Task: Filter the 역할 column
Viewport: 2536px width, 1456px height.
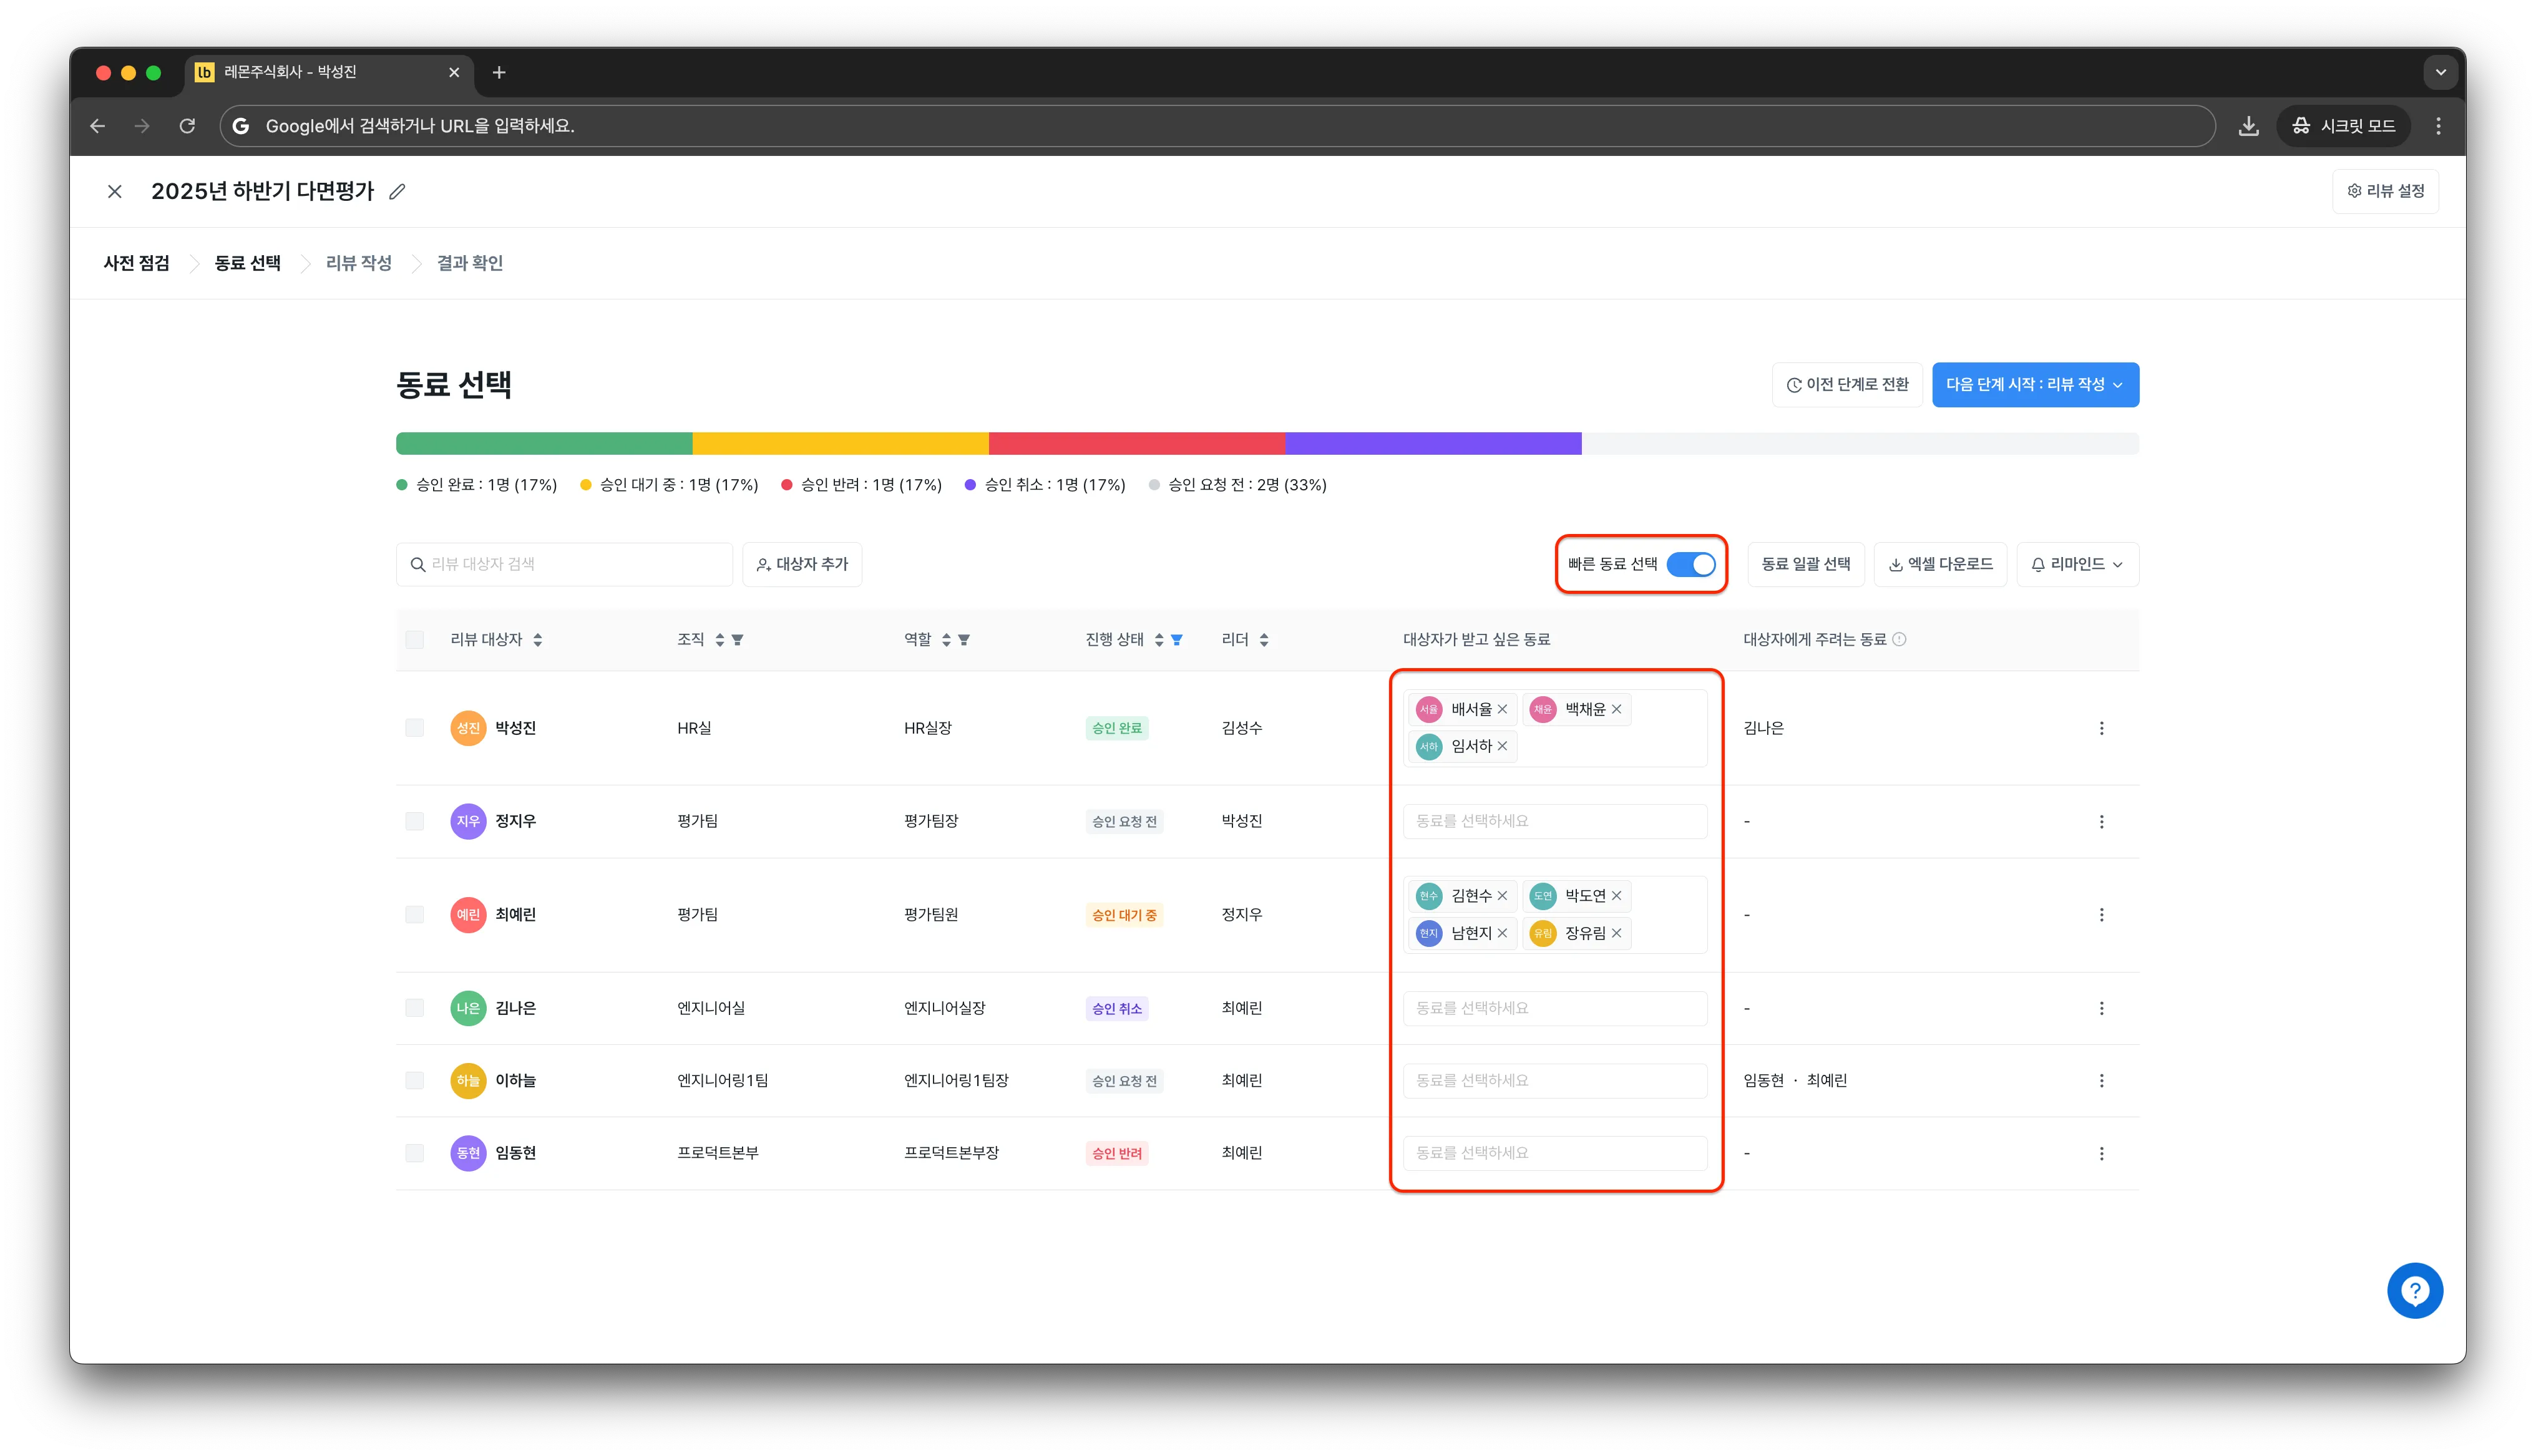Action: pos(964,640)
